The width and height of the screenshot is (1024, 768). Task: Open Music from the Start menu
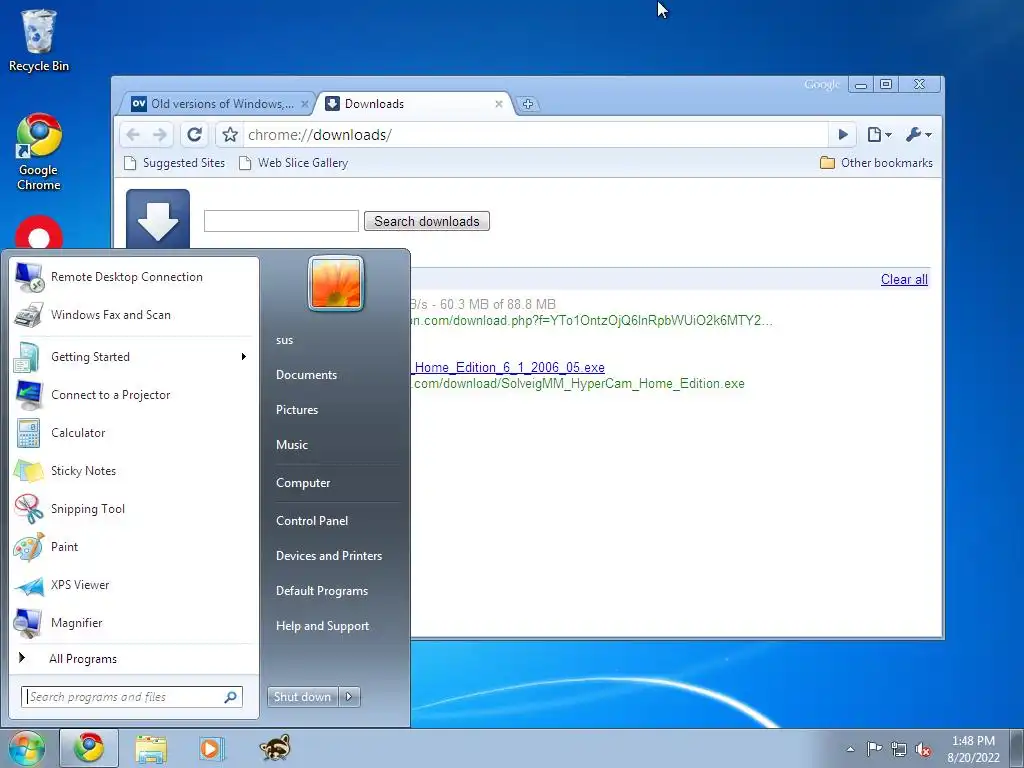(x=291, y=445)
